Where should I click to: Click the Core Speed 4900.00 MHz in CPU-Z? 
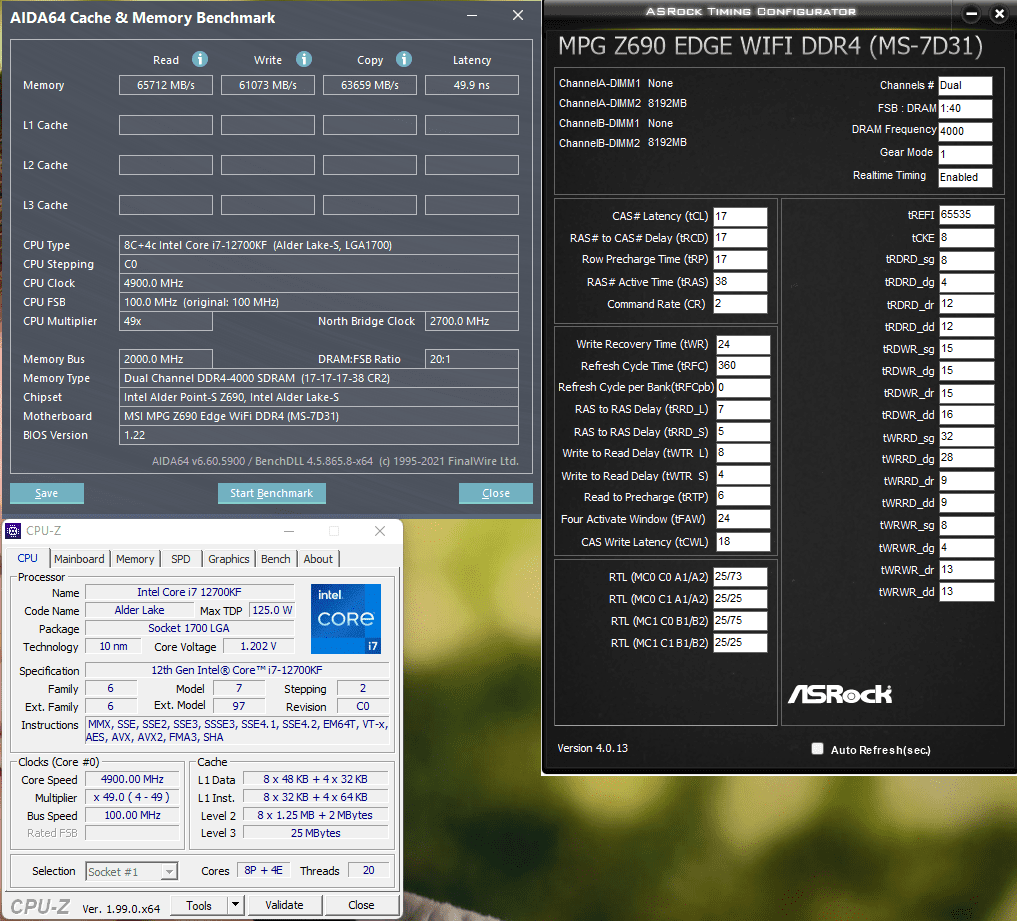pyautogui.click(x=132, y=779)
